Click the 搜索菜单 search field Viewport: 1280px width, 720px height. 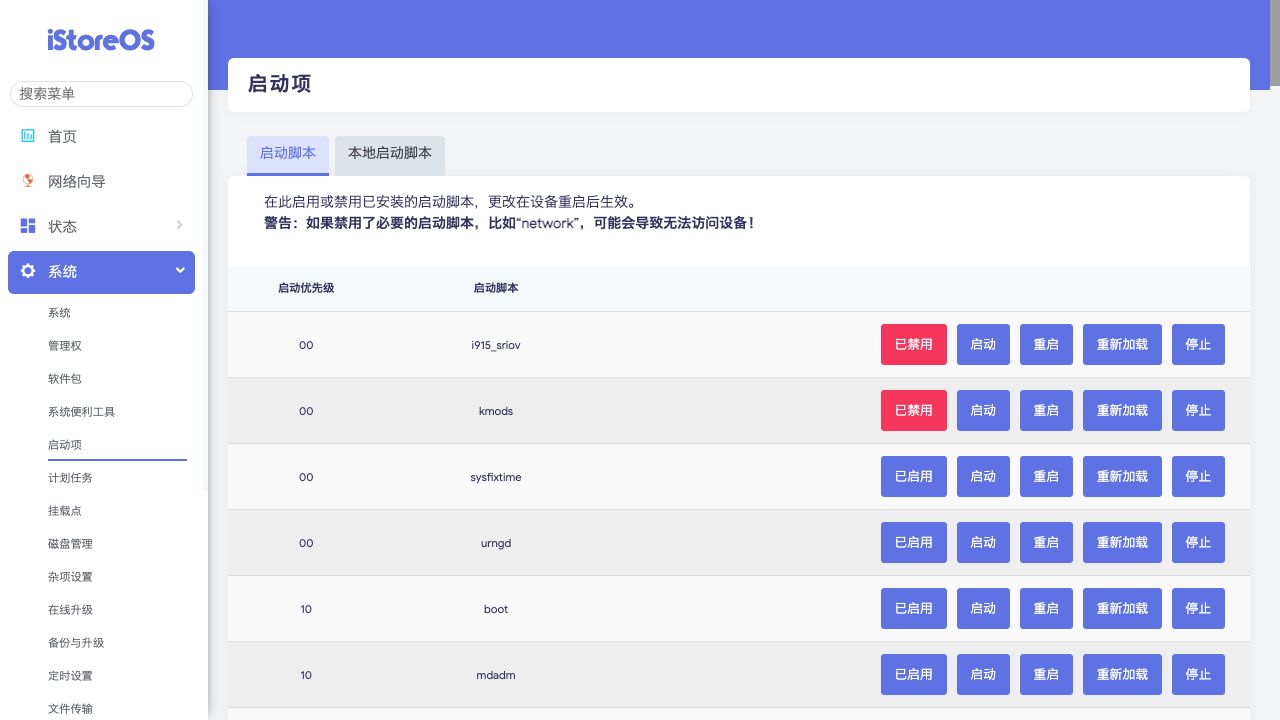coord(101,94)
